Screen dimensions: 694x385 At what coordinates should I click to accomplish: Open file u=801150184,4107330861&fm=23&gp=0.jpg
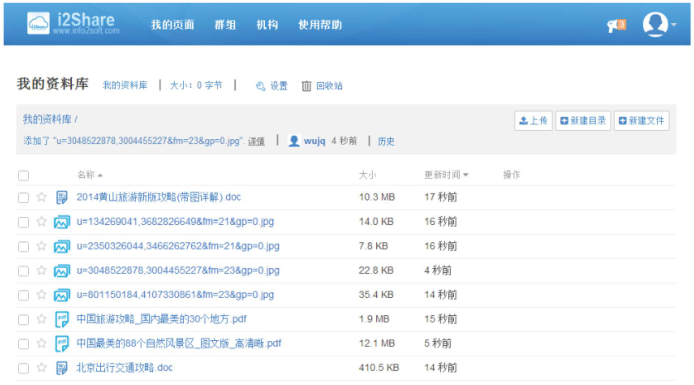(175, 294)
